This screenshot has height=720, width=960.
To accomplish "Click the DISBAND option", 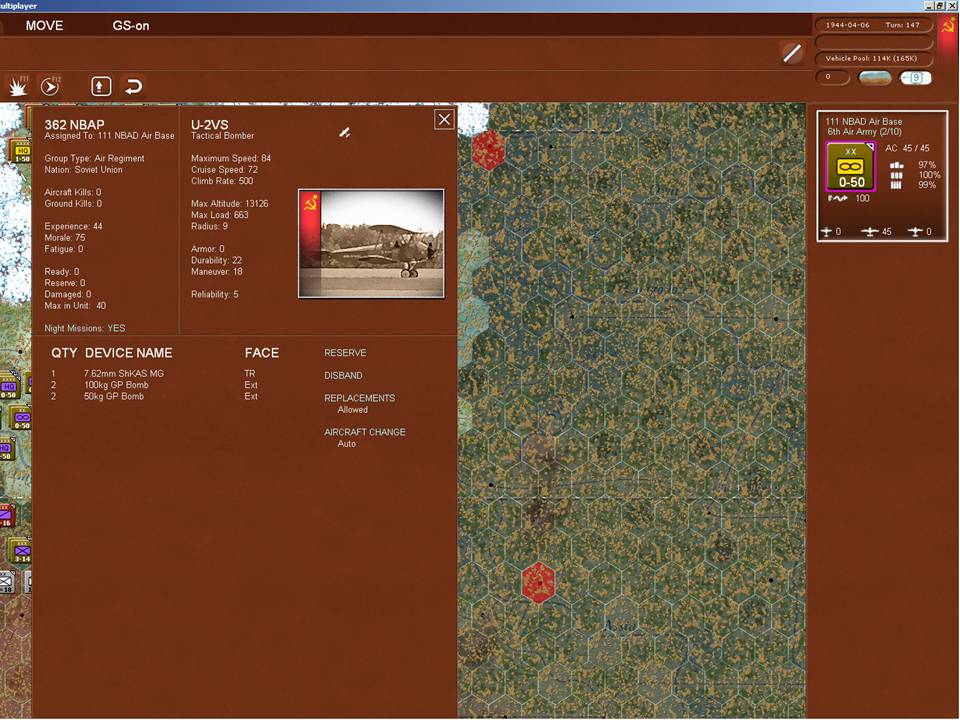I will pyautogui.click(x=343, y=375).
